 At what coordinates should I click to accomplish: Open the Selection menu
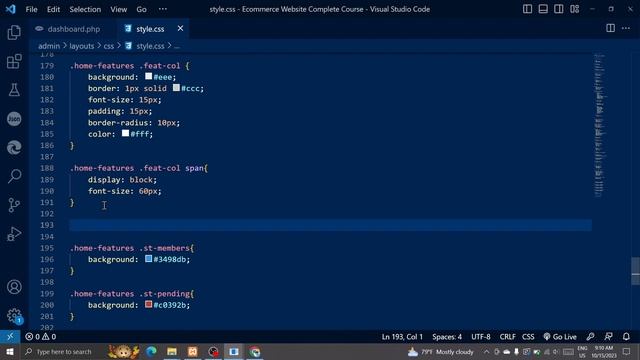click(x=85, y=9)
